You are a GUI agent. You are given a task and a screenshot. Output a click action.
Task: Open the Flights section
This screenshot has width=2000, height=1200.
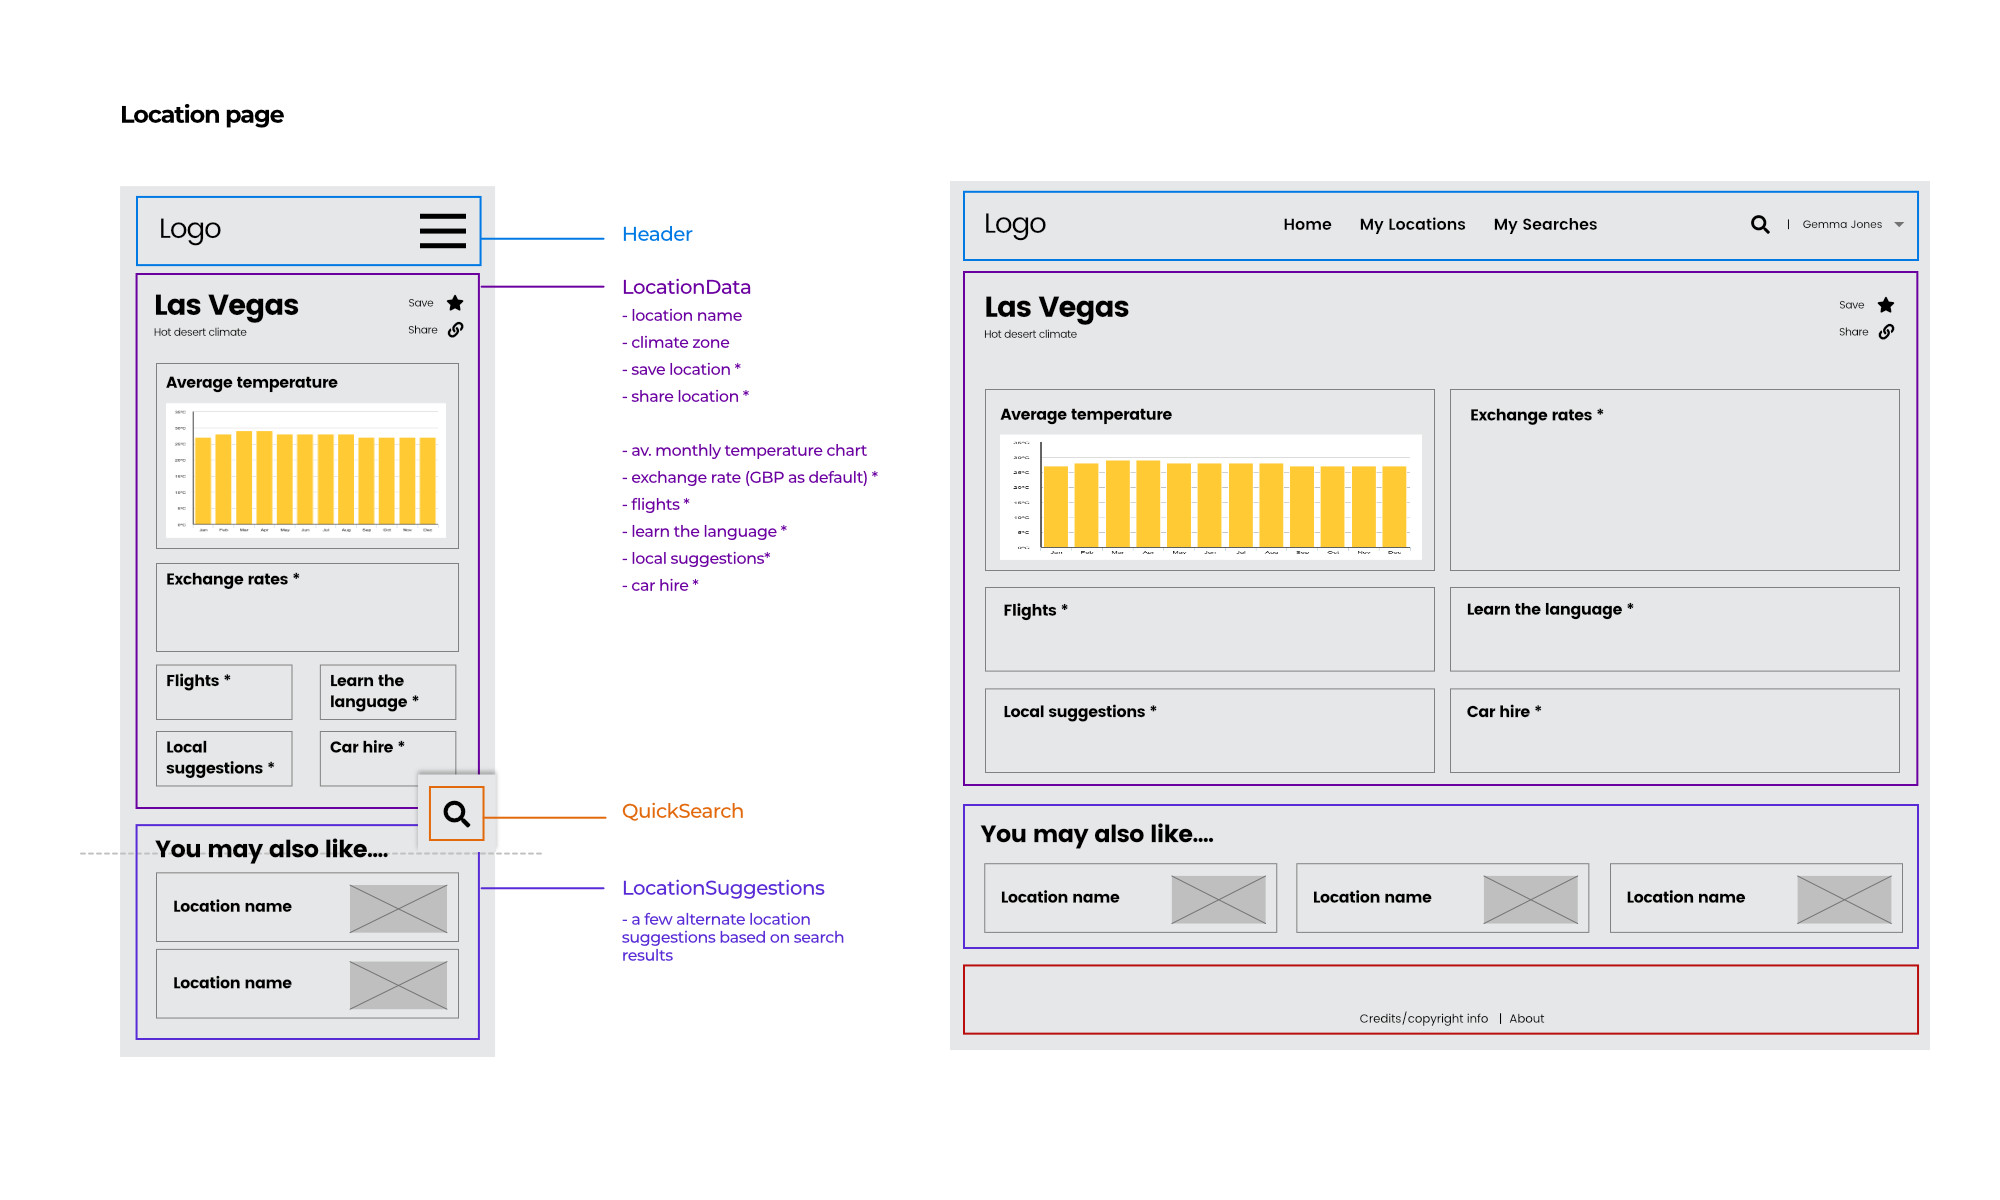1210,629
